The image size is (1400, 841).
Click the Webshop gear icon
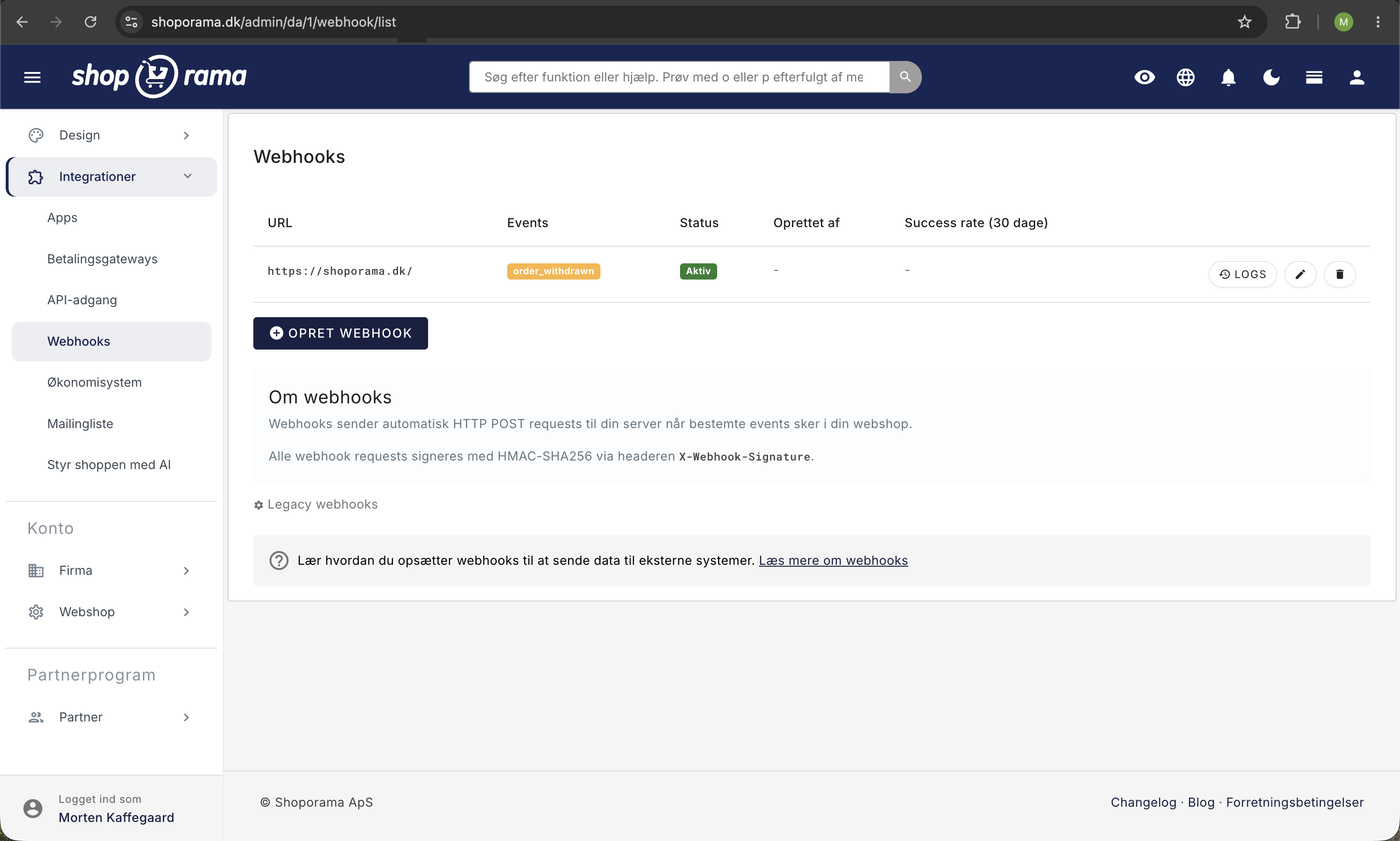(36, 612)
